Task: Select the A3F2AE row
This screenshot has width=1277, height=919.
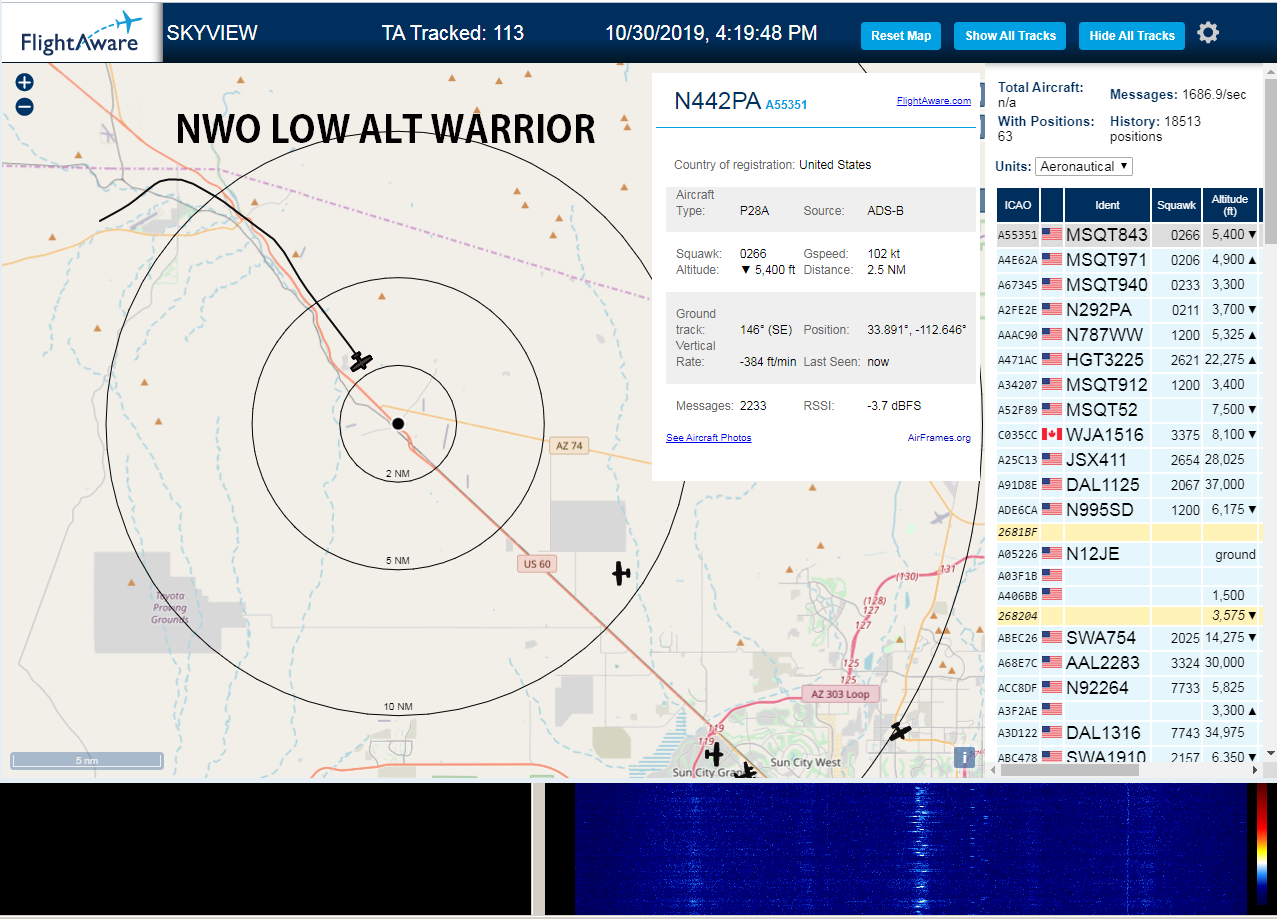Action: pyautogui.click(x=1128, y=711)
